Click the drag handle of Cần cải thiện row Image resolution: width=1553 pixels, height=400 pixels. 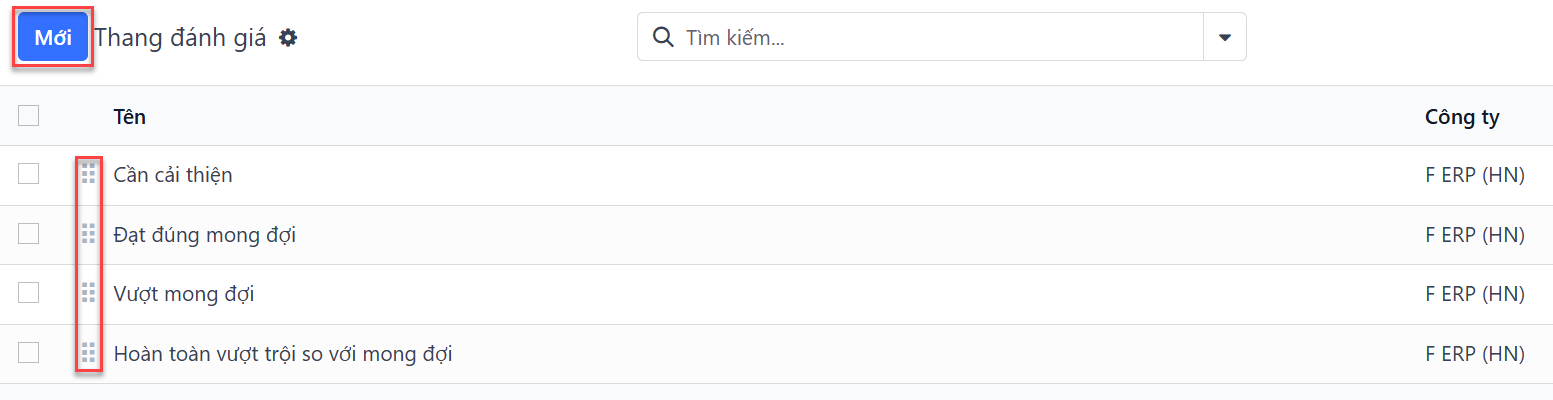point(88,175)
